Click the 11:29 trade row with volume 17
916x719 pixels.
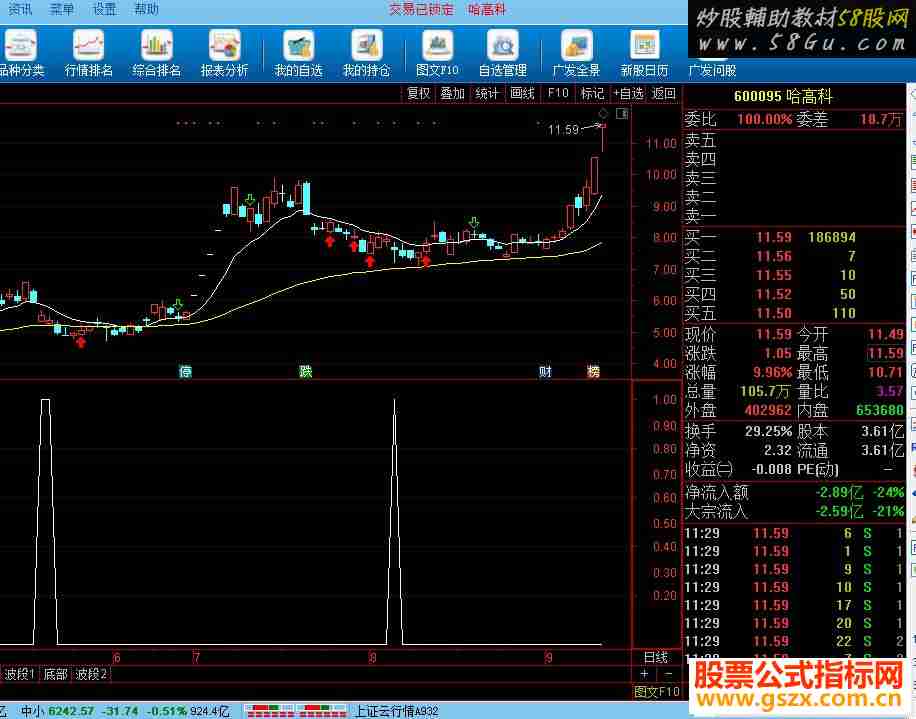coord(794,605)
